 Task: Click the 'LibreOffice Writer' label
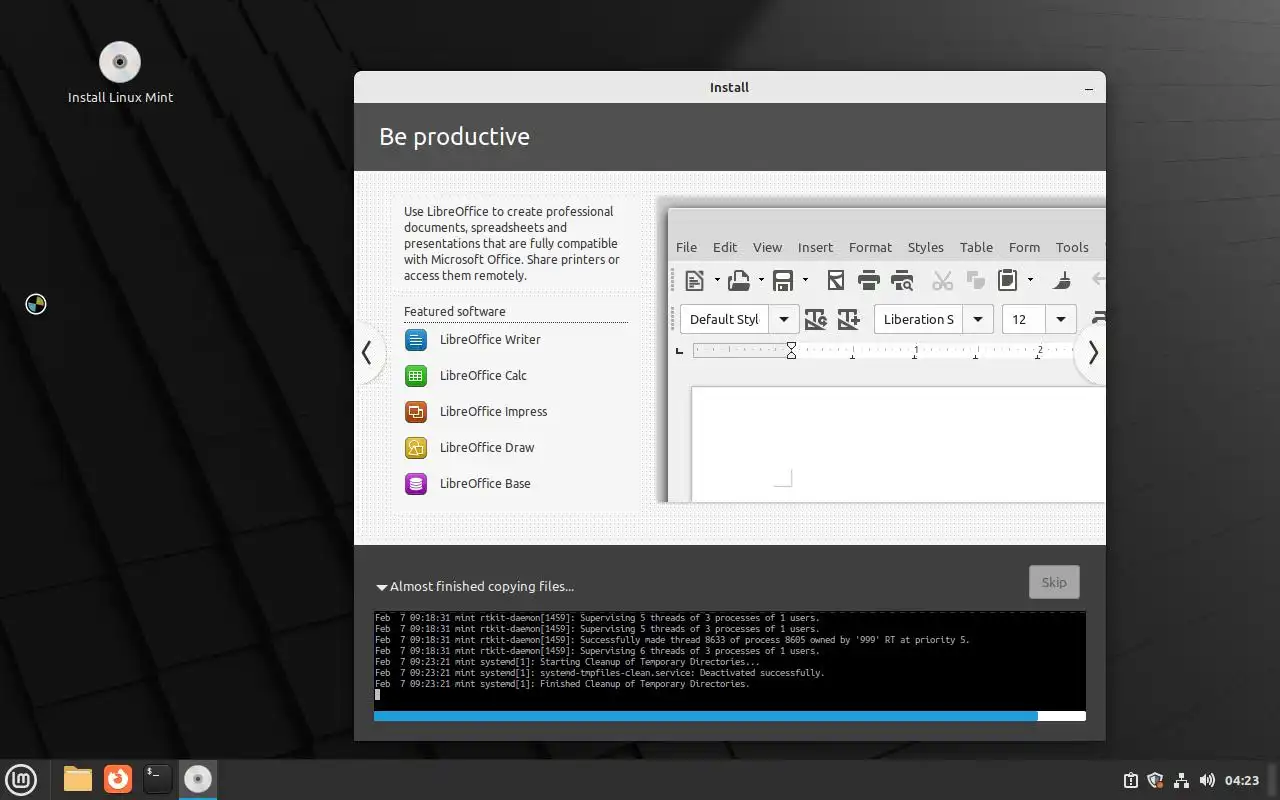click(x=490, y=340)
